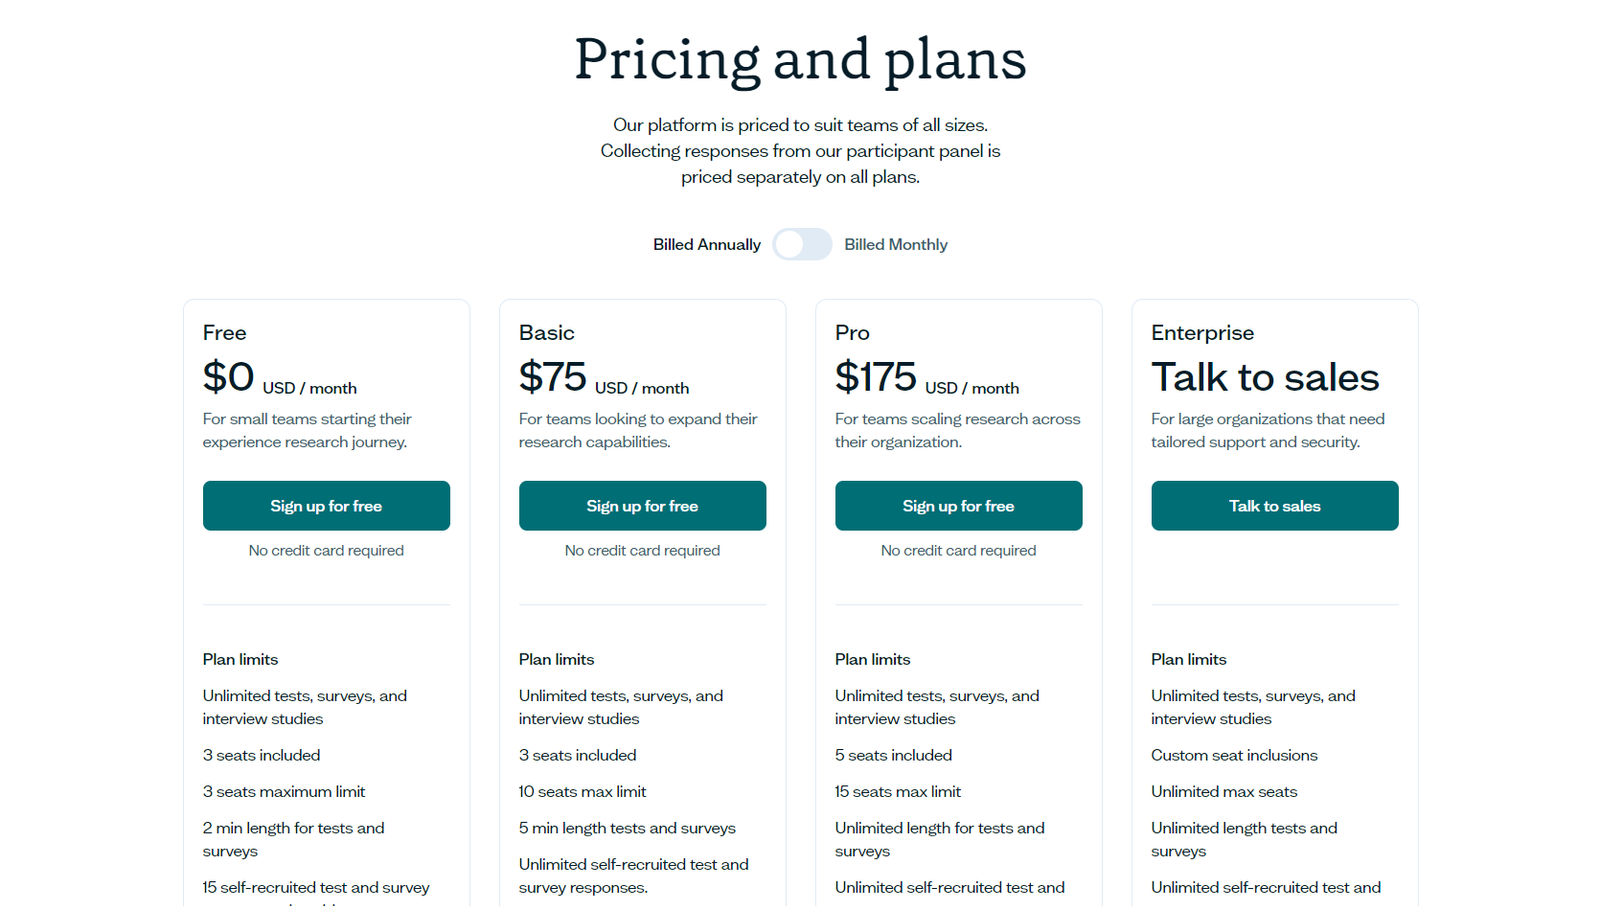Click the large Talk to sales headline
This screenshot has height=906, width=1600.
coord(1264,378)
